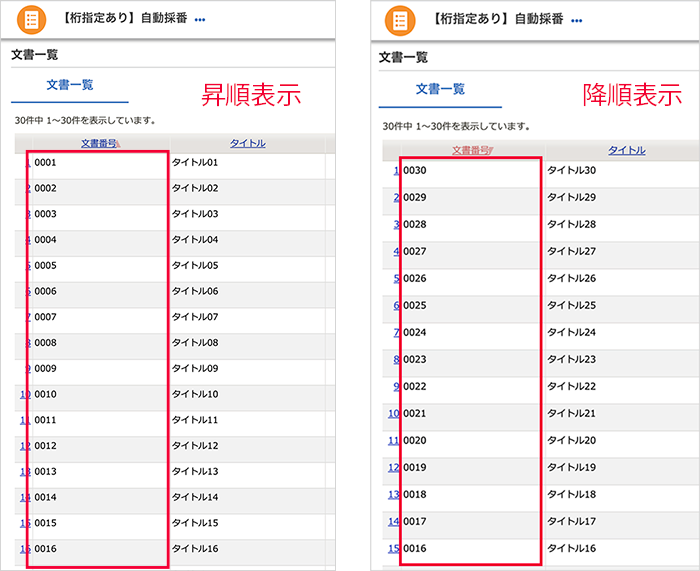
Task: Click document number 0008
Action: (x=46, y=343)
